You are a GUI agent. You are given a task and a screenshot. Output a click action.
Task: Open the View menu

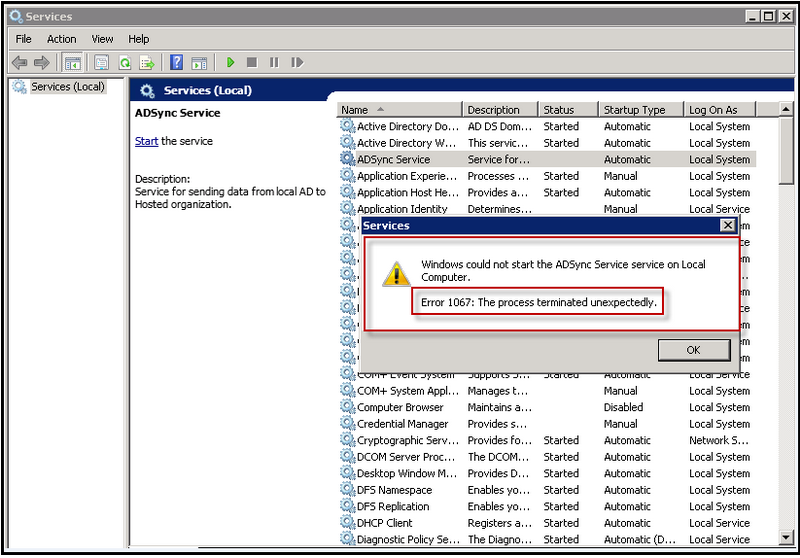pyautogui.click(x=102, y=39)
